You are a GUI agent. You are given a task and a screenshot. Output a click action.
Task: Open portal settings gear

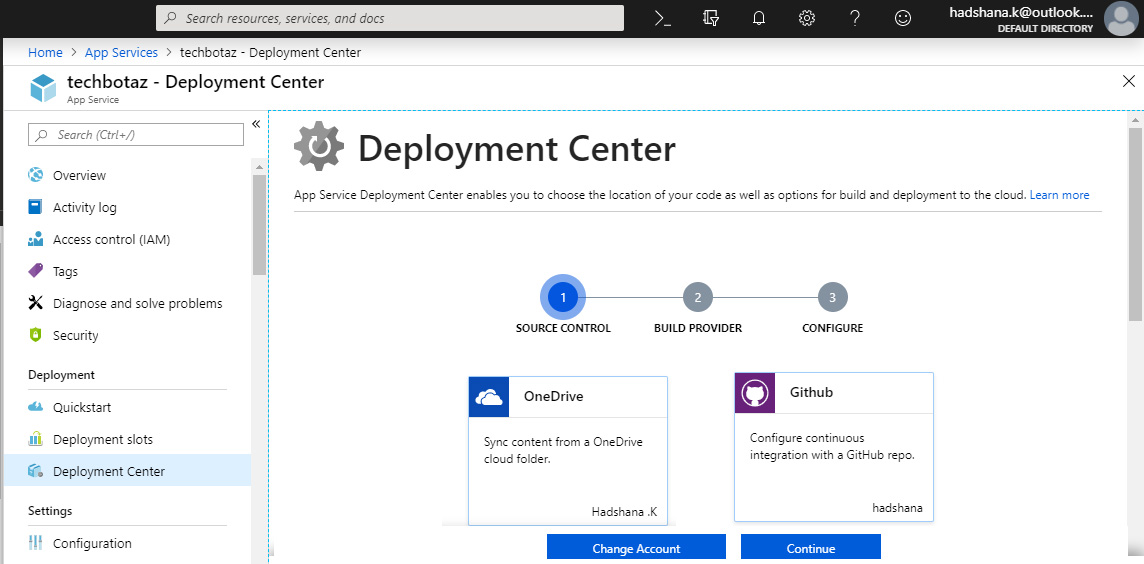(x=807, y=18)
